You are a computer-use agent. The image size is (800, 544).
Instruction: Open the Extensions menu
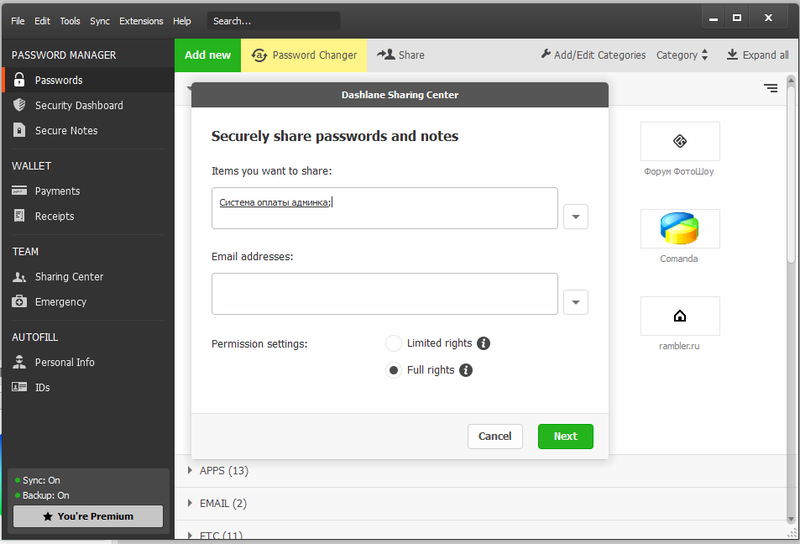[x=141, y=21]
